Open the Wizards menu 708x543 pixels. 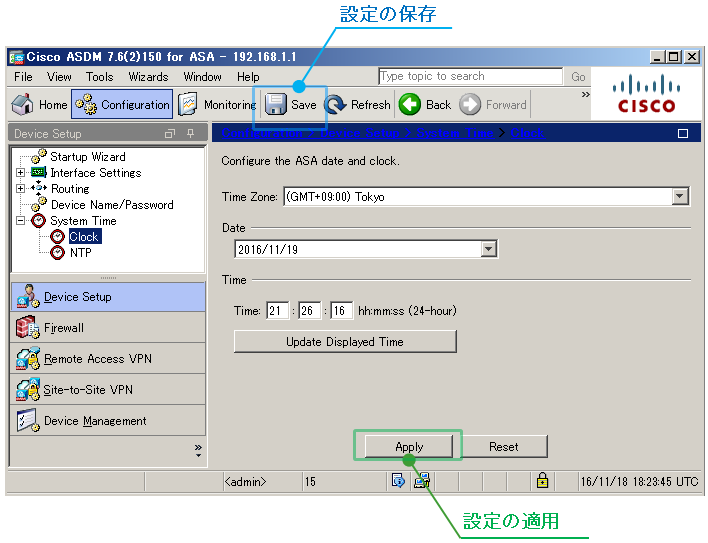148,77
